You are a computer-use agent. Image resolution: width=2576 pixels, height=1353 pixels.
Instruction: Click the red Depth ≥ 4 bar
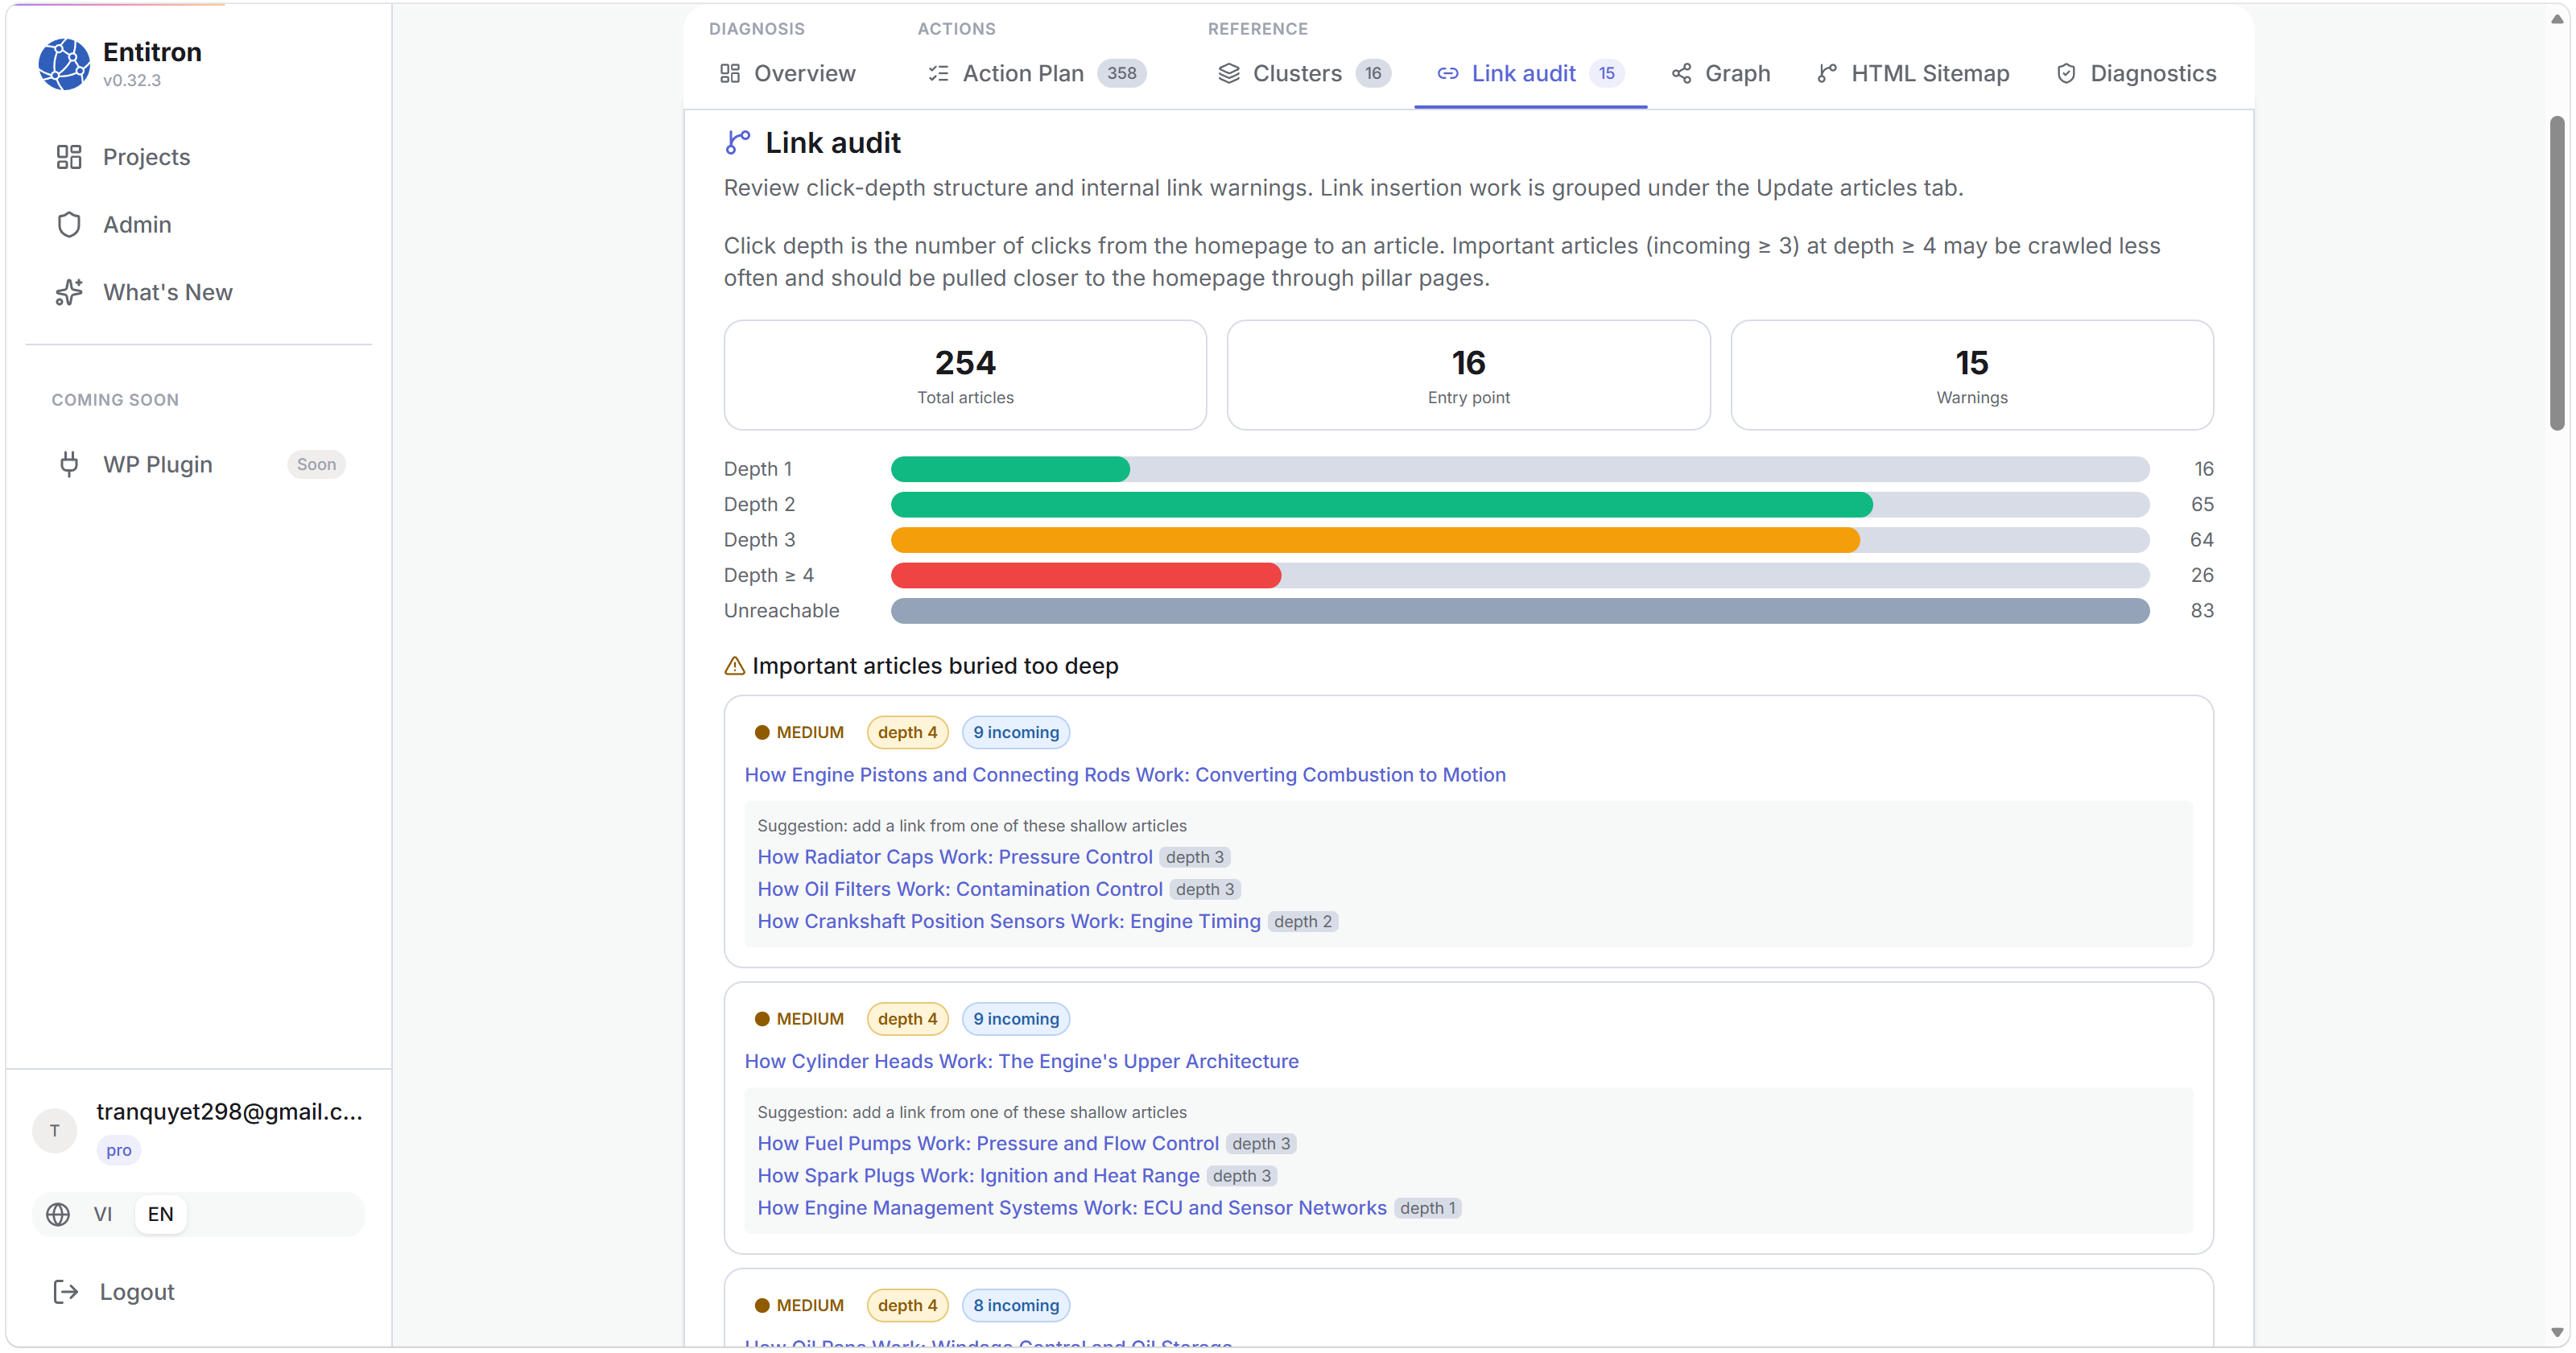[x=1086, y=575]
